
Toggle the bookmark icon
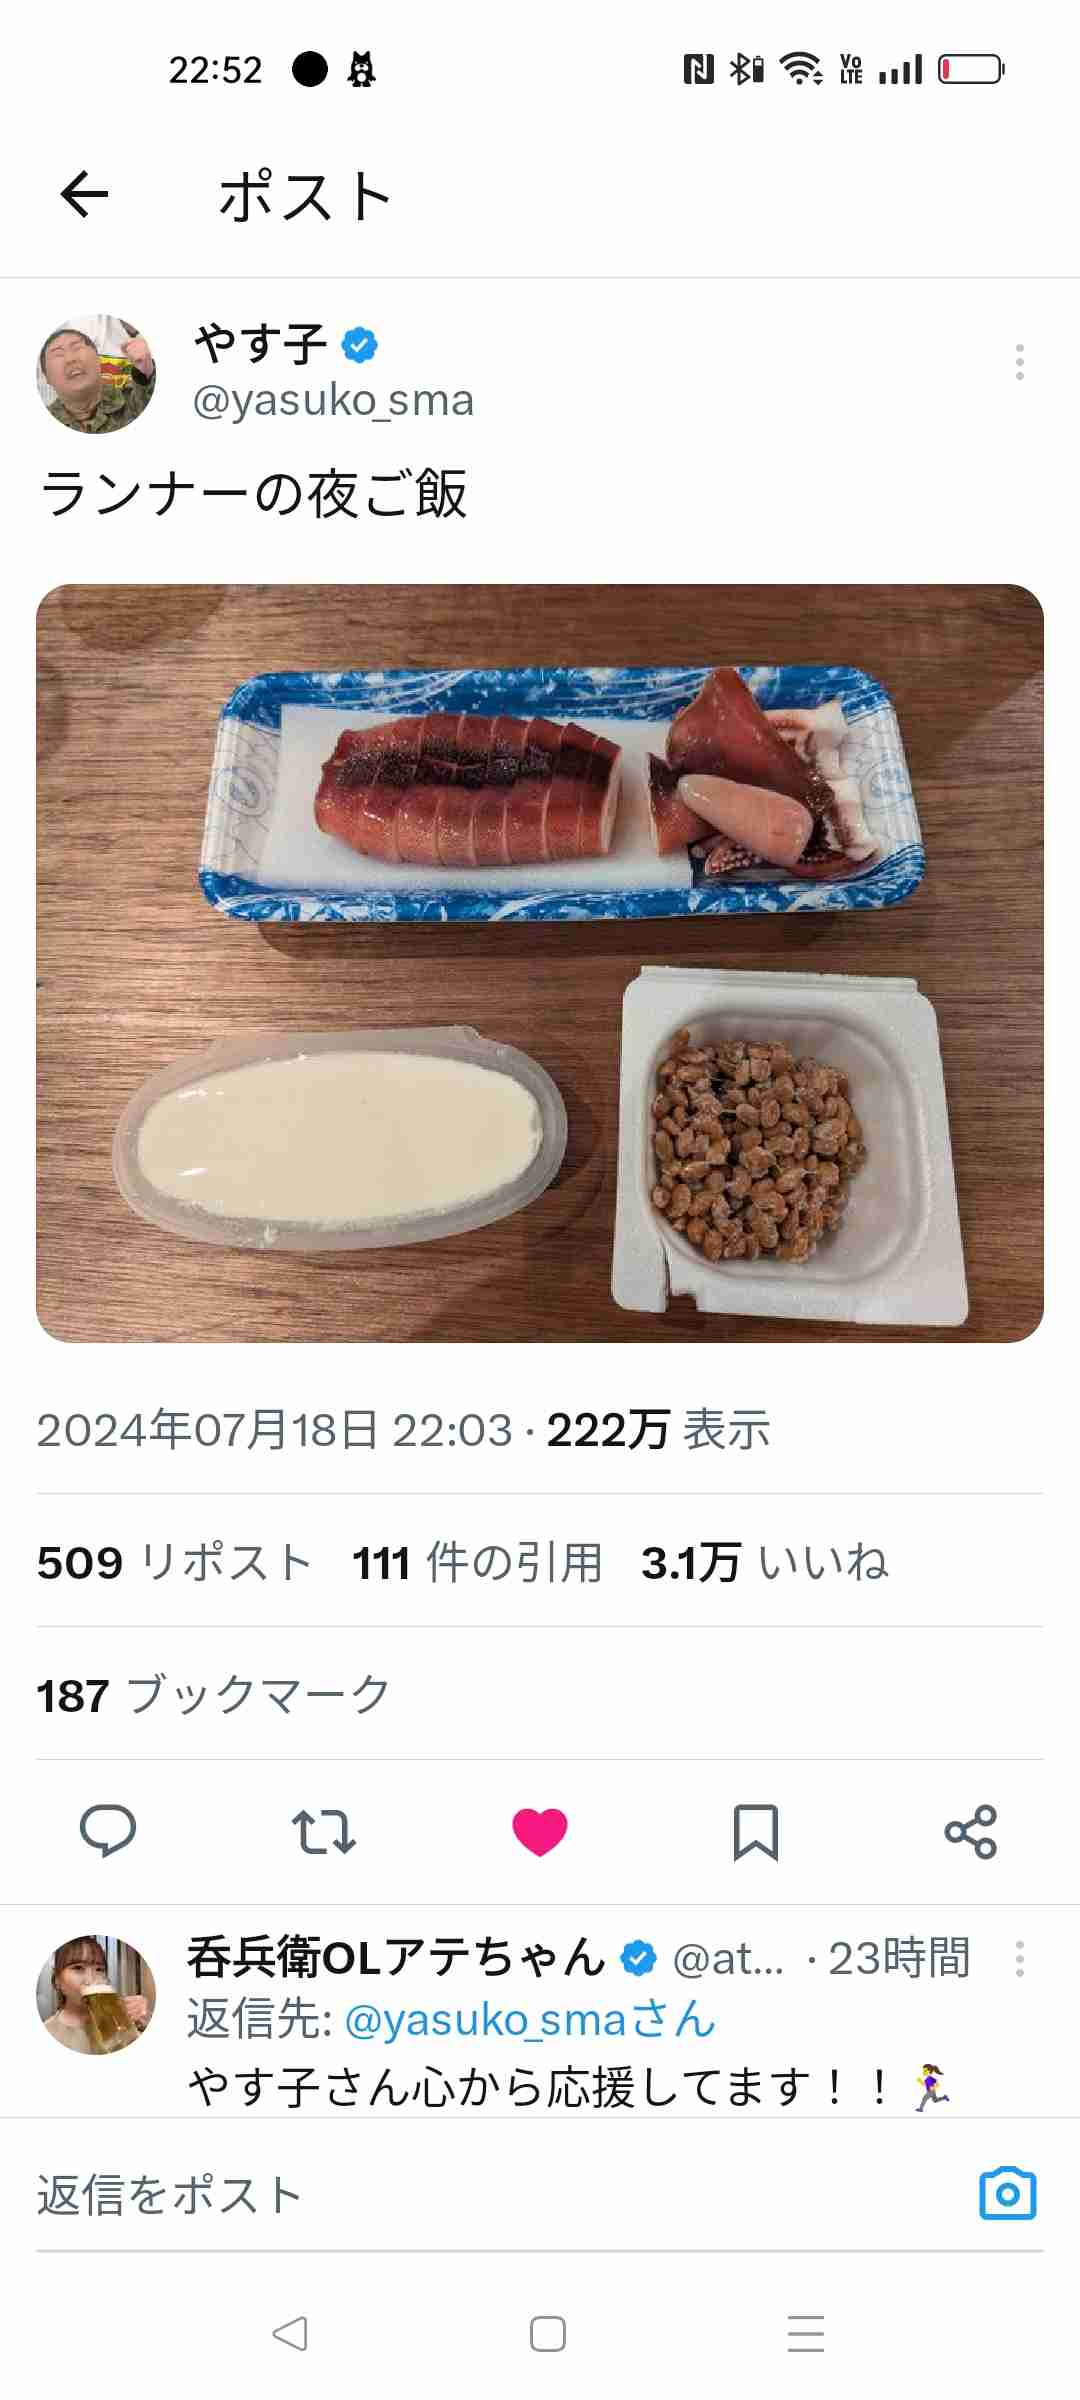click(x=756, y=1832)
